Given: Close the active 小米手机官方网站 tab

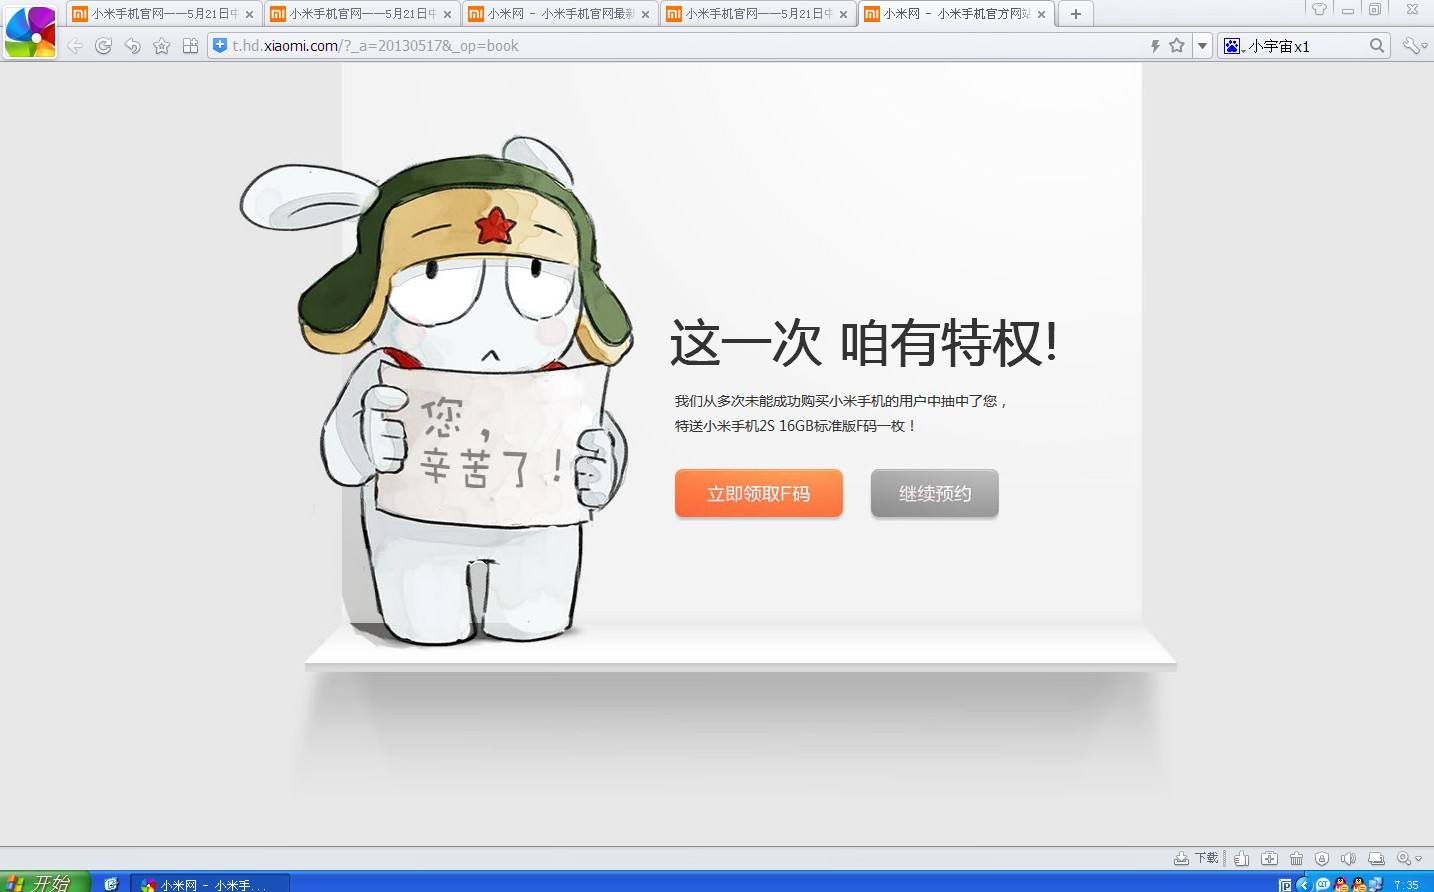Looking at the screenshot, I should pos(1042,15).
